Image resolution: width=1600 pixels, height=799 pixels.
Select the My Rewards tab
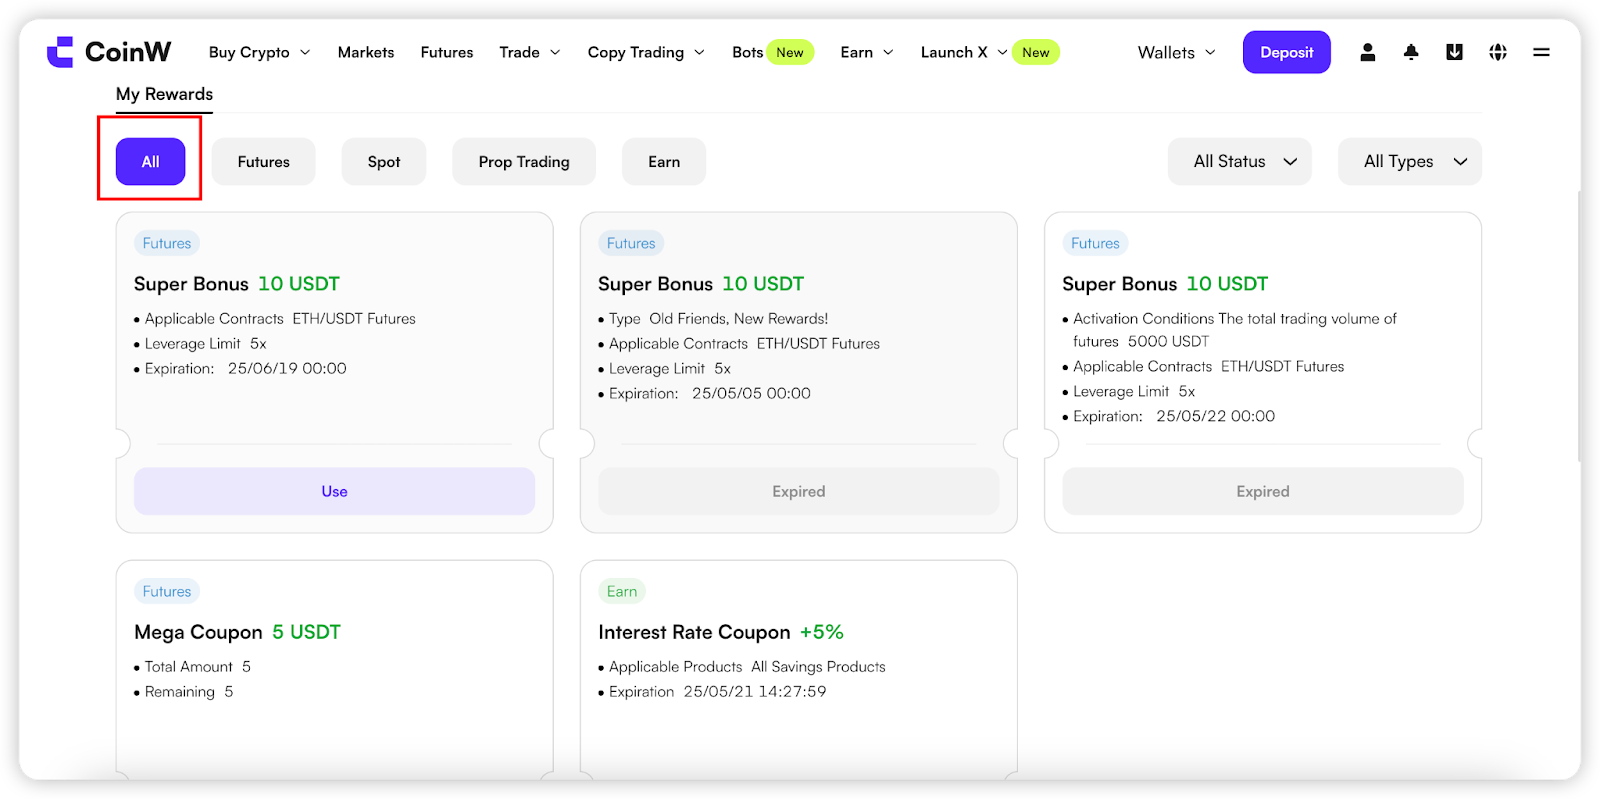coord(164,95)
